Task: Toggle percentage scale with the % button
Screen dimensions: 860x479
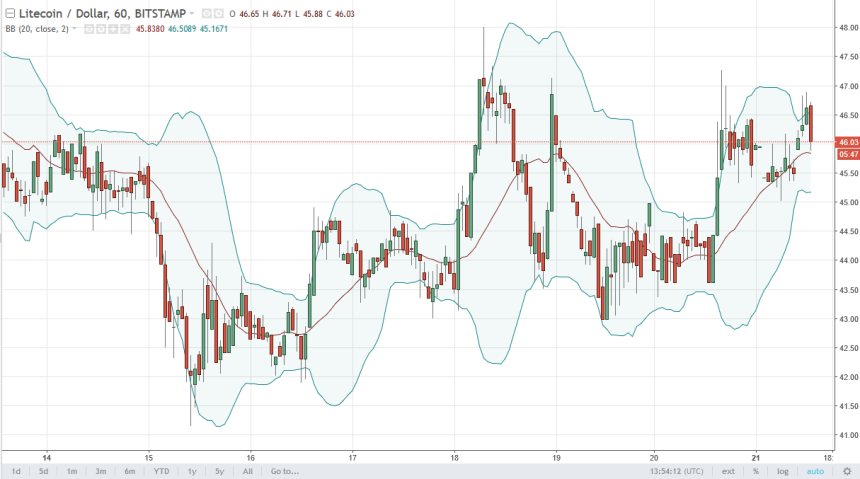Action: point(756,471)
